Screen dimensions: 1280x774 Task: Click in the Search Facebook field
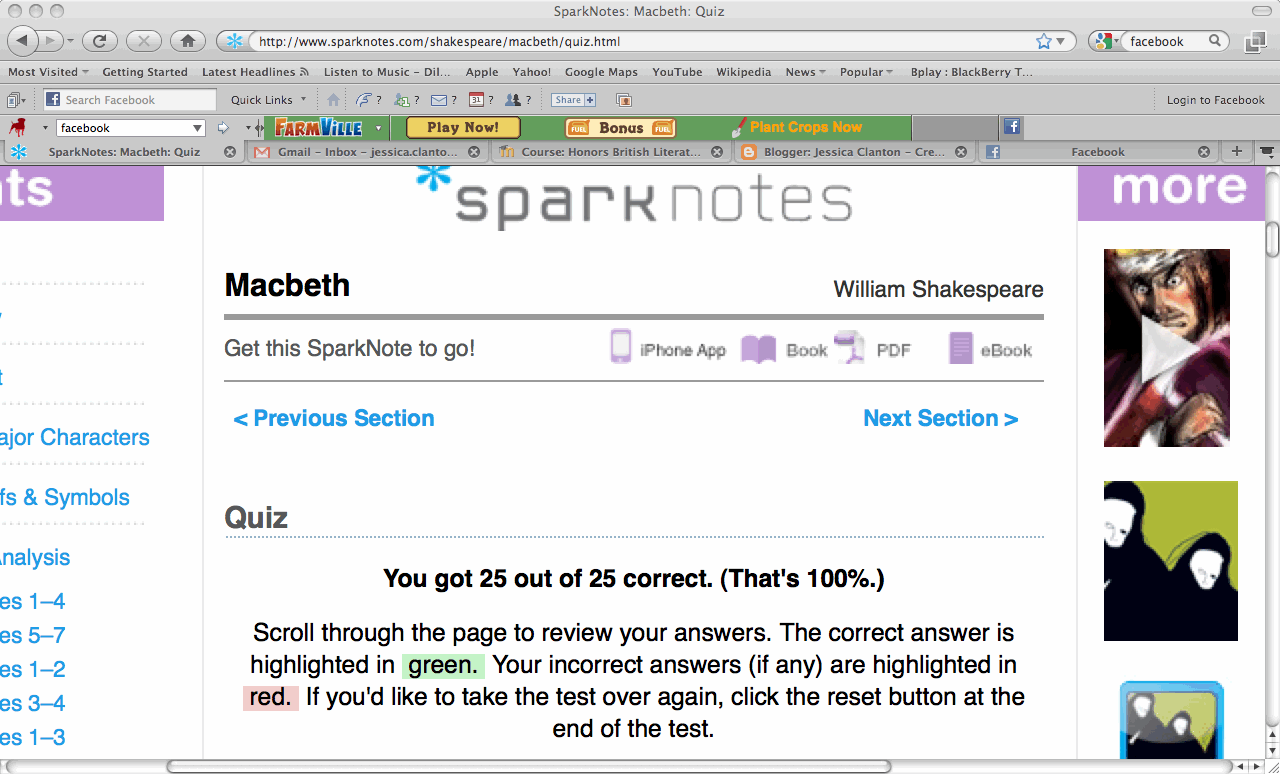coord(130,100)
